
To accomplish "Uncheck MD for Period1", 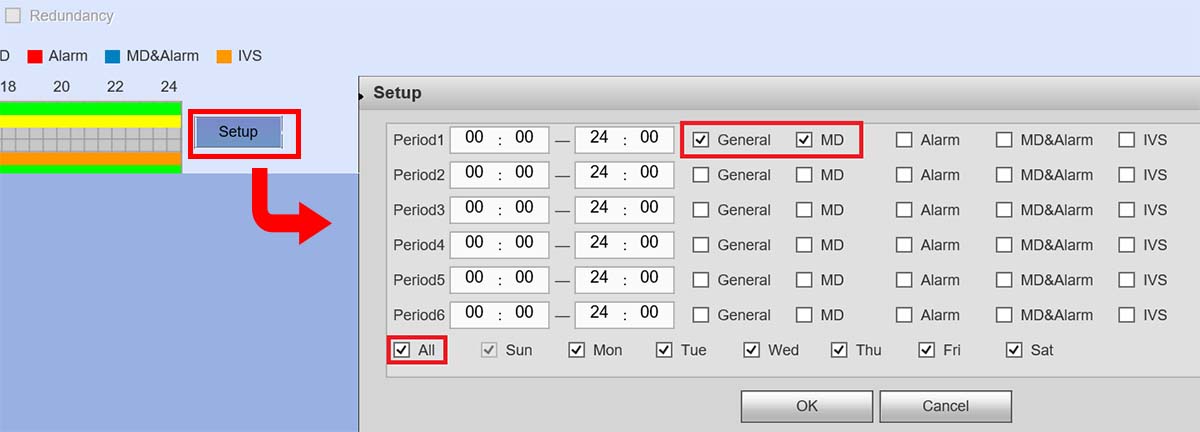I will pyautogui.click(x=804, y=140).
